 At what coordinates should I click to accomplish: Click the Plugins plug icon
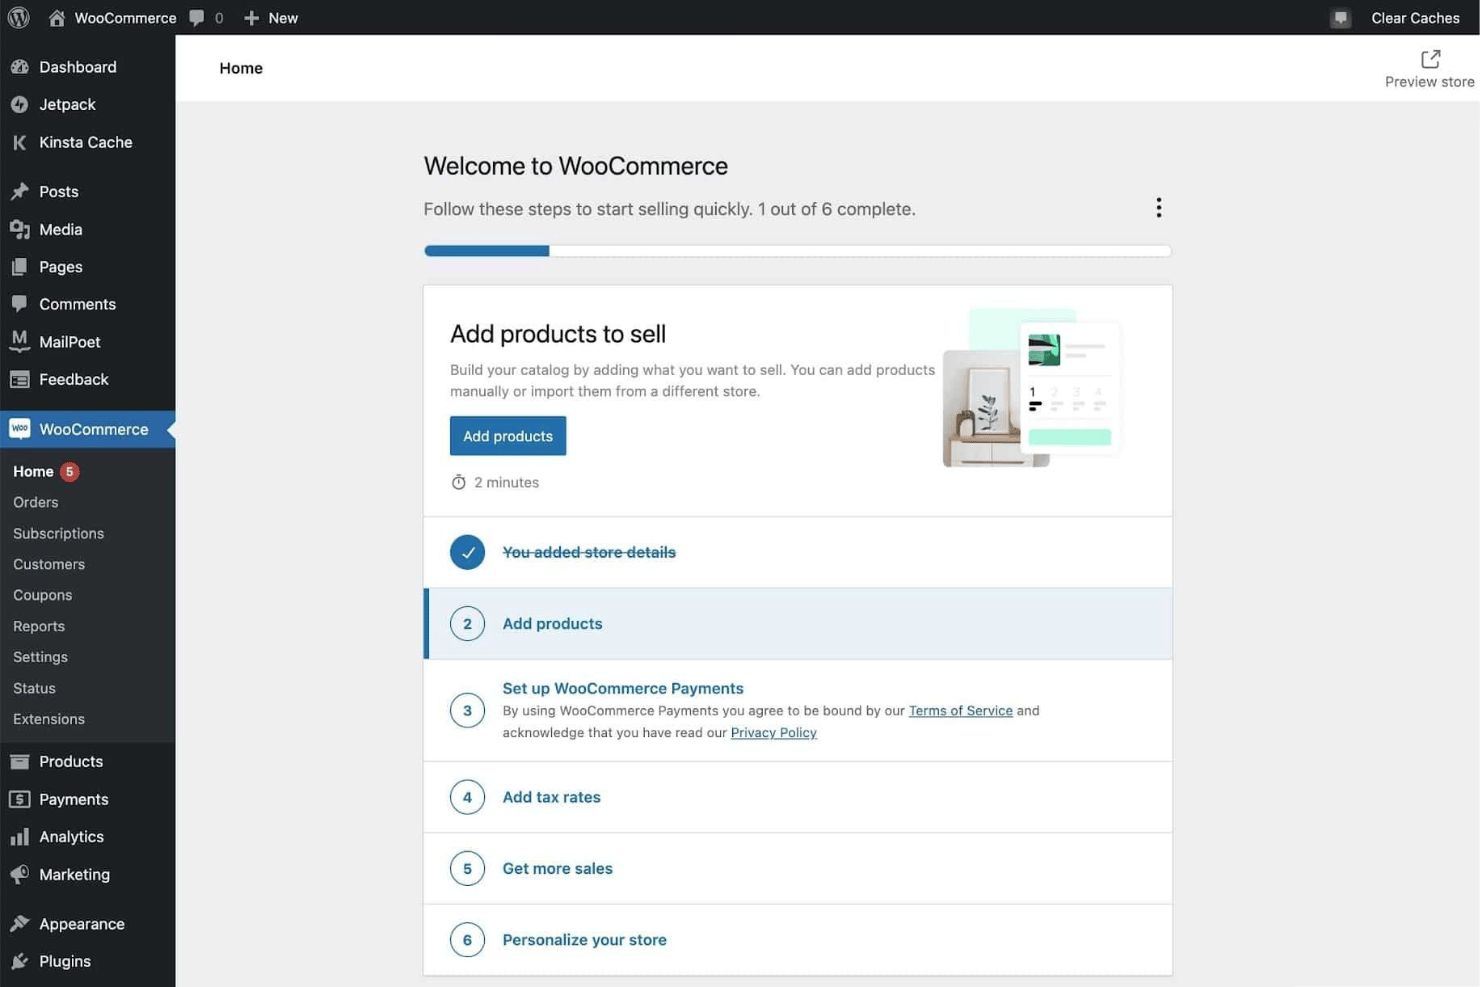(19, 961)
